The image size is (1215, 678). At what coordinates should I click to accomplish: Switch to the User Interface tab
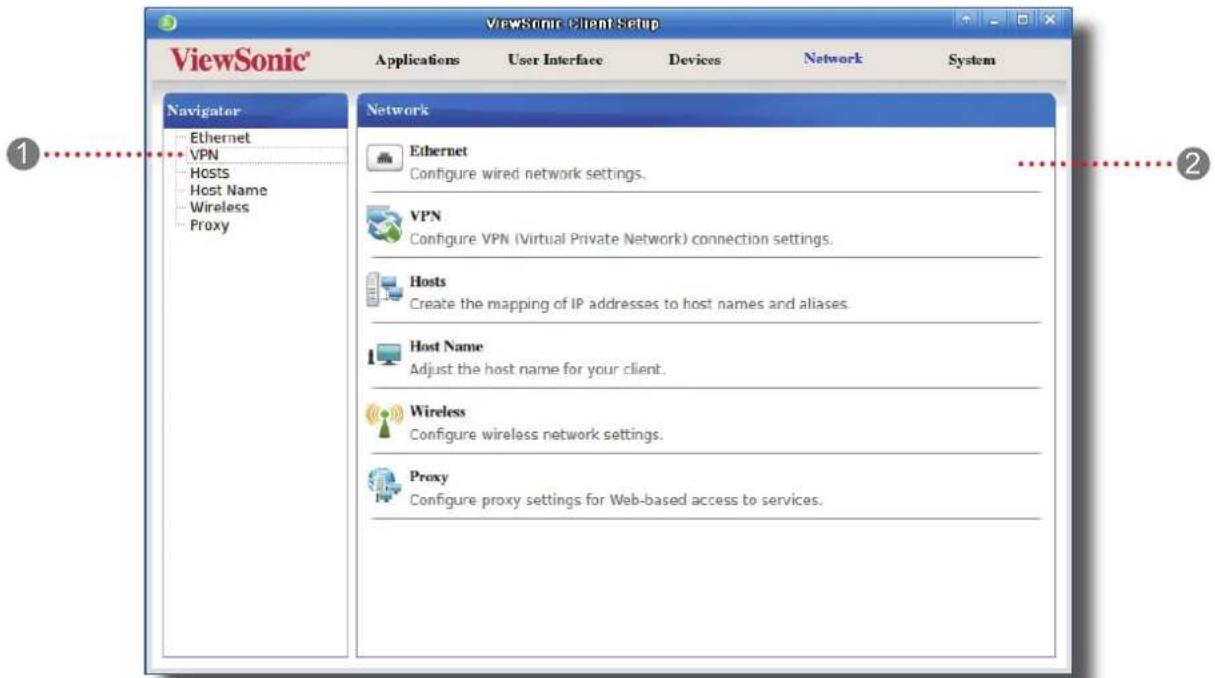(556, 60)
